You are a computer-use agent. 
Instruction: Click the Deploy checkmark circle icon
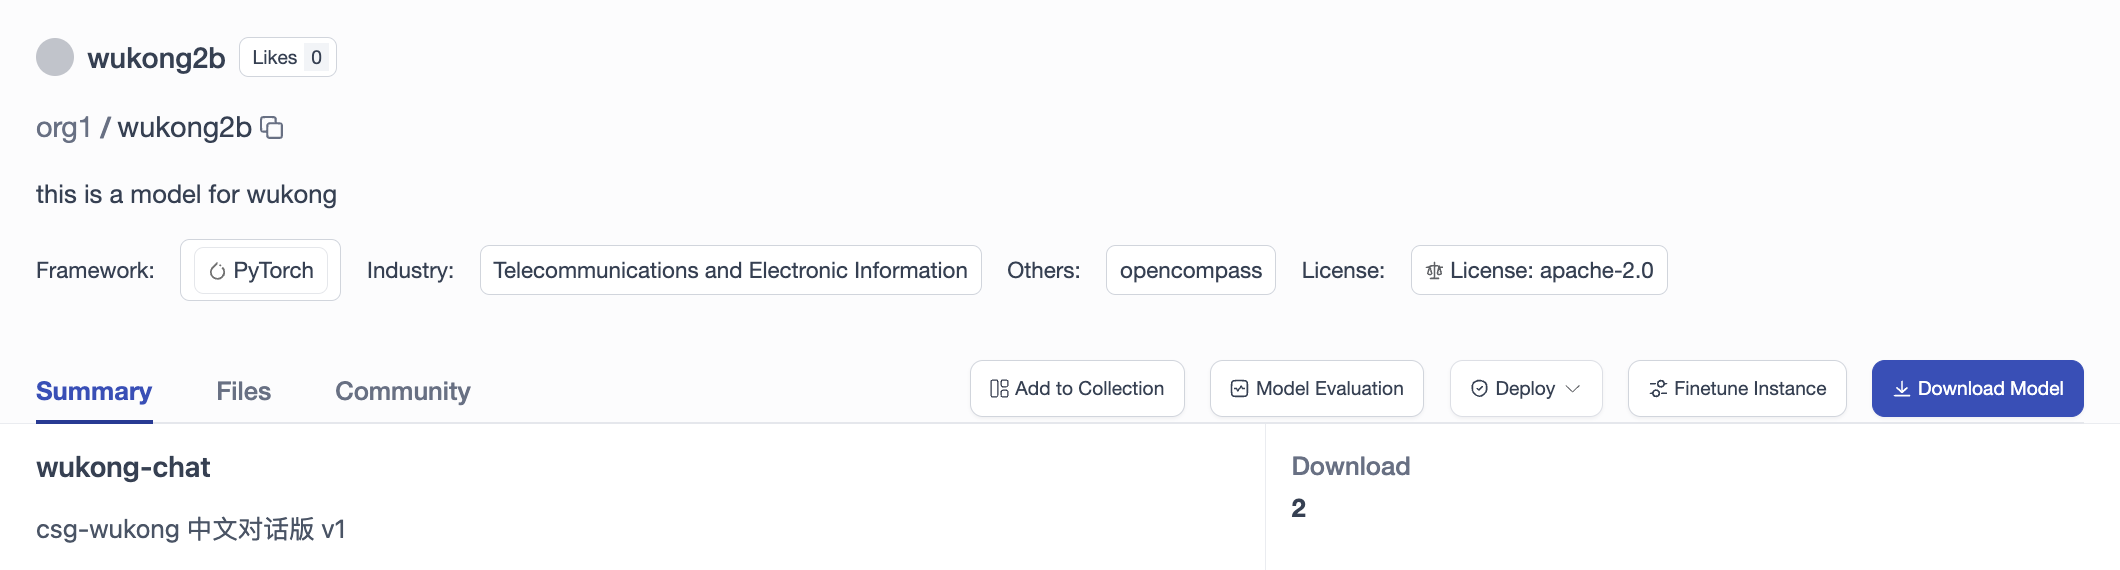[x=1479, y=389]
